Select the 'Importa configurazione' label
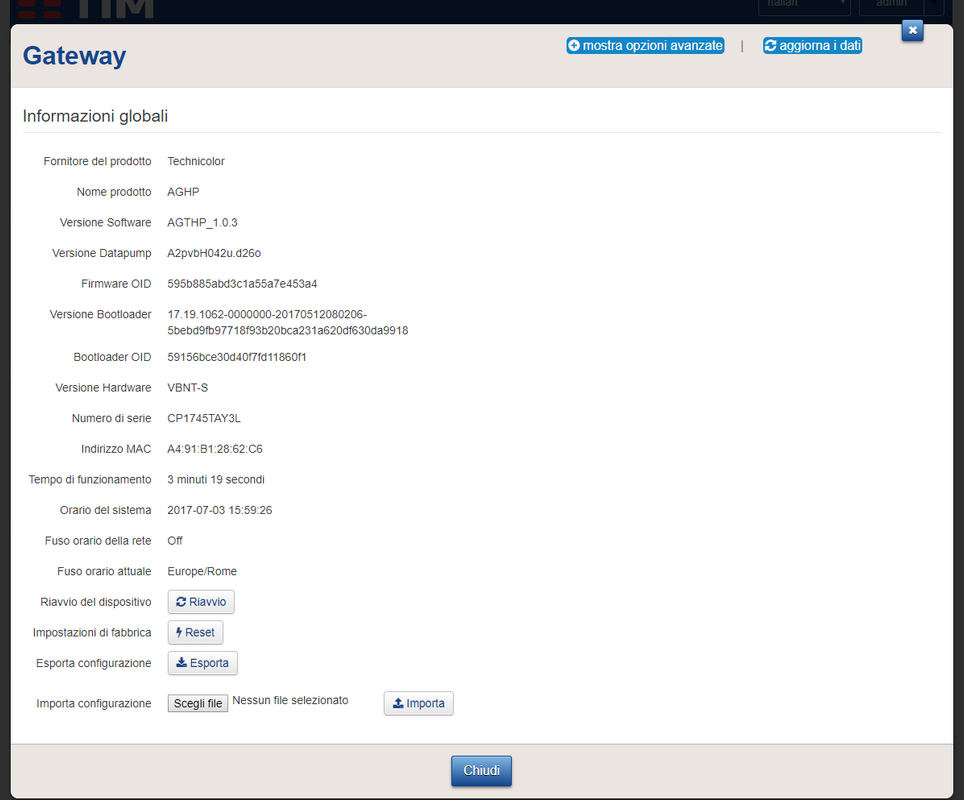The image size is (964, 800). click(x=93, y=703)
